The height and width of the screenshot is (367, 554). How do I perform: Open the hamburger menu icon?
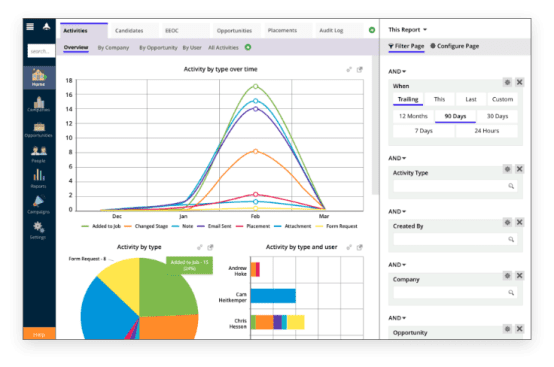(30, 26)
